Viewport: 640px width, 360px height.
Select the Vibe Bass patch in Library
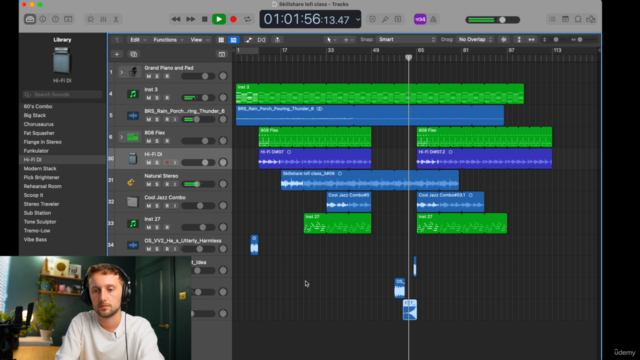35,240
